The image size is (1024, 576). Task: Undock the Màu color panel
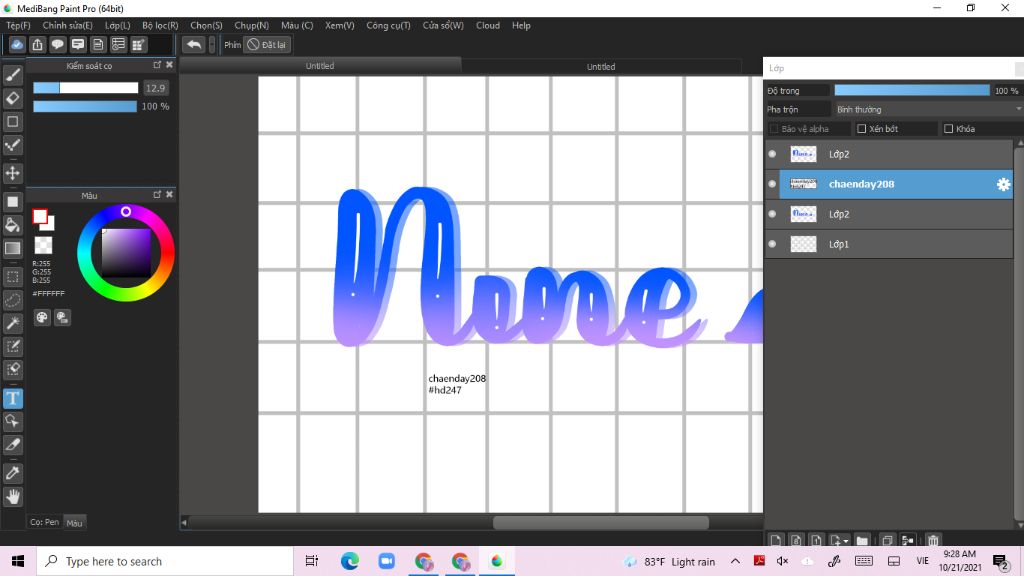[x=157, y=195]
